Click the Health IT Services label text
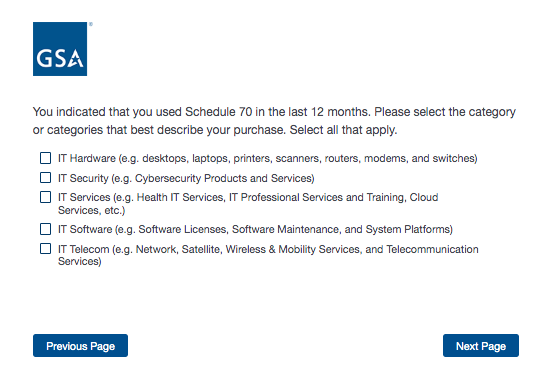Image resolution: width=557 pixels, height=384 pixels. 248,204
